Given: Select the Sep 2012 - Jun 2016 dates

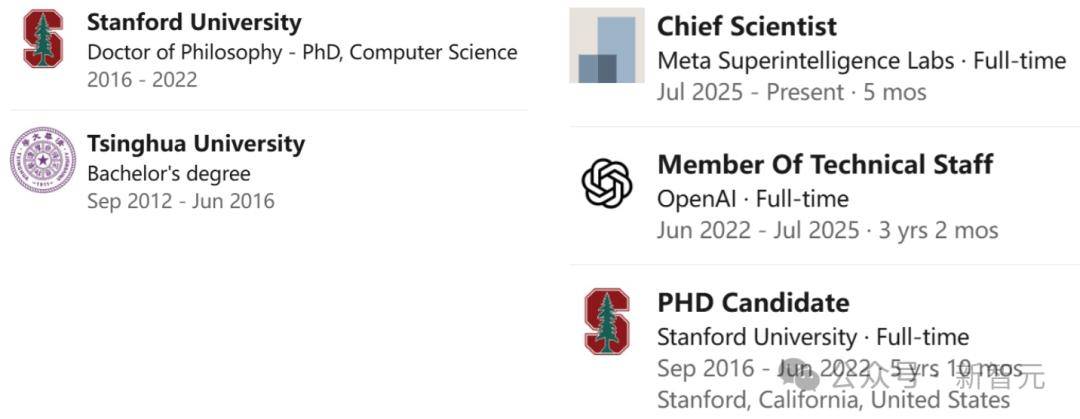Looking at the screenshot, I should [x=180, y=201].
